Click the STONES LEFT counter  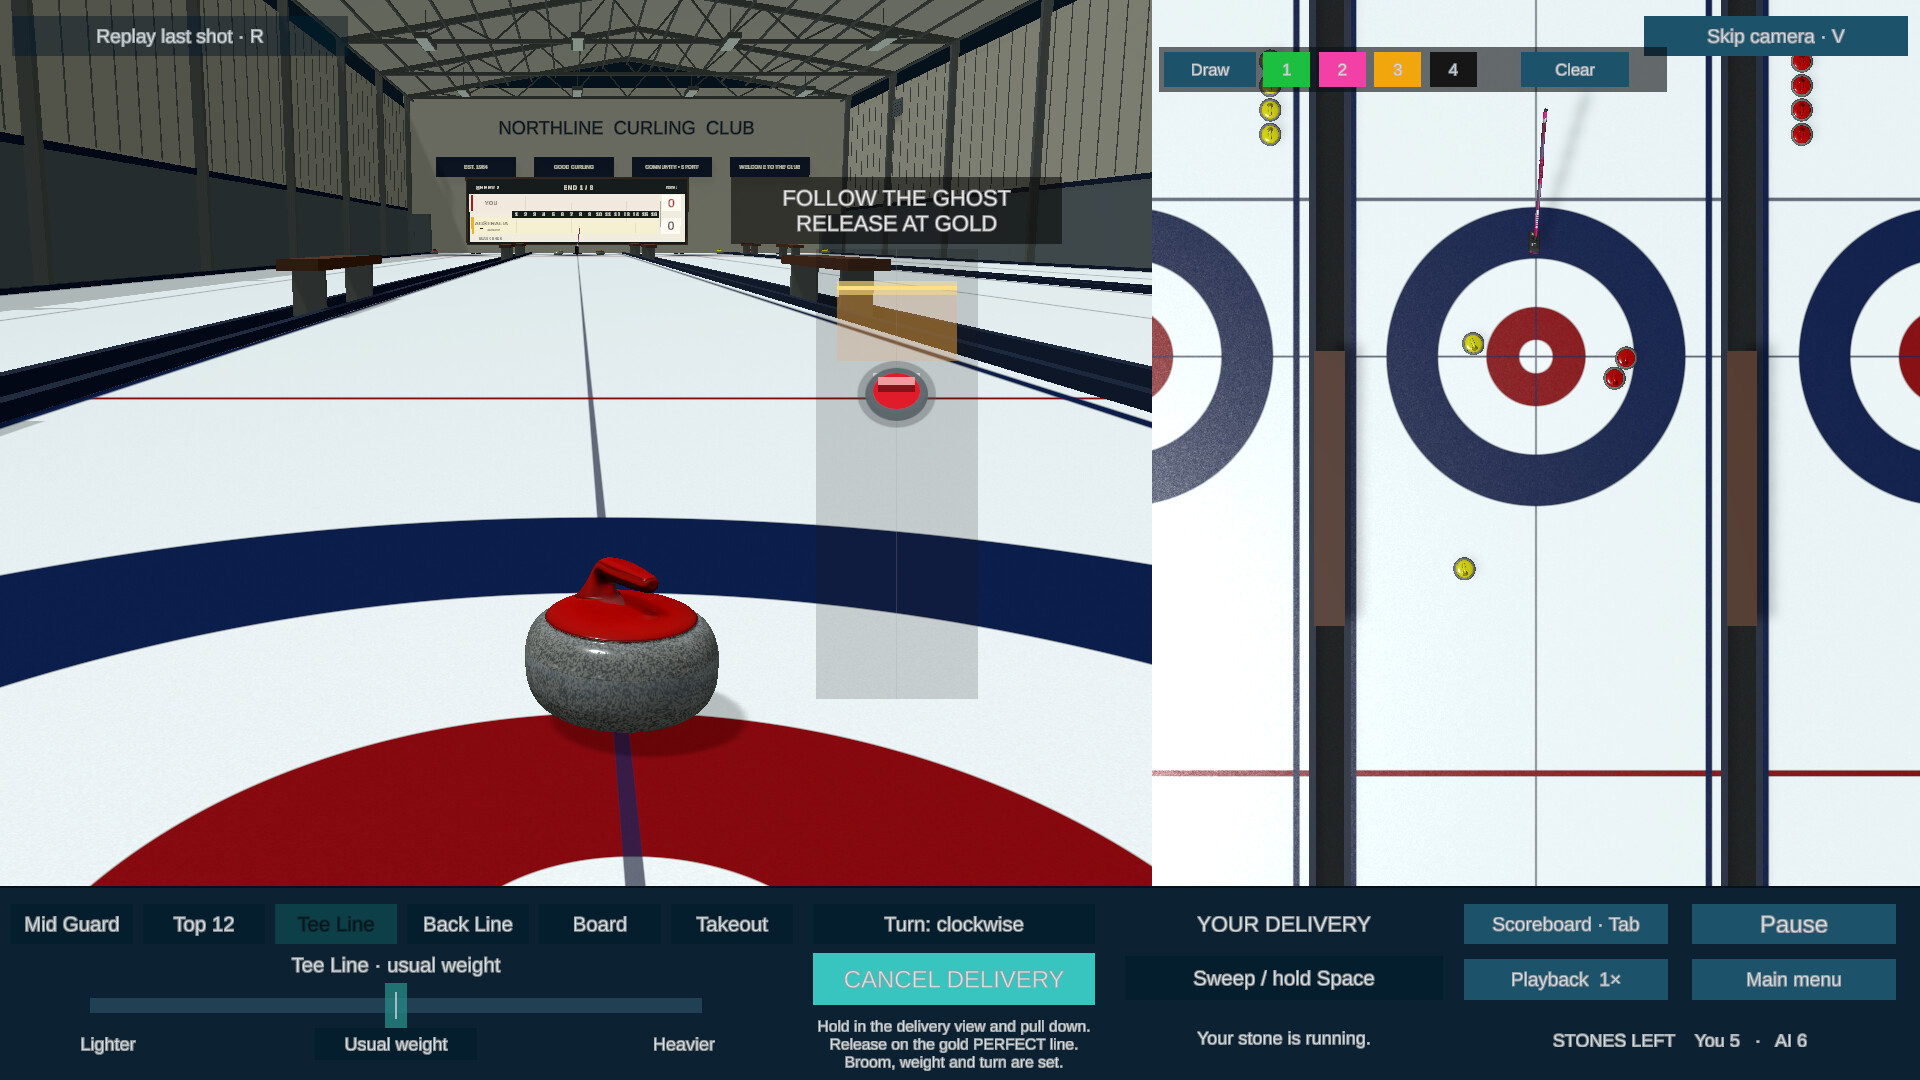point(1680,1040)
